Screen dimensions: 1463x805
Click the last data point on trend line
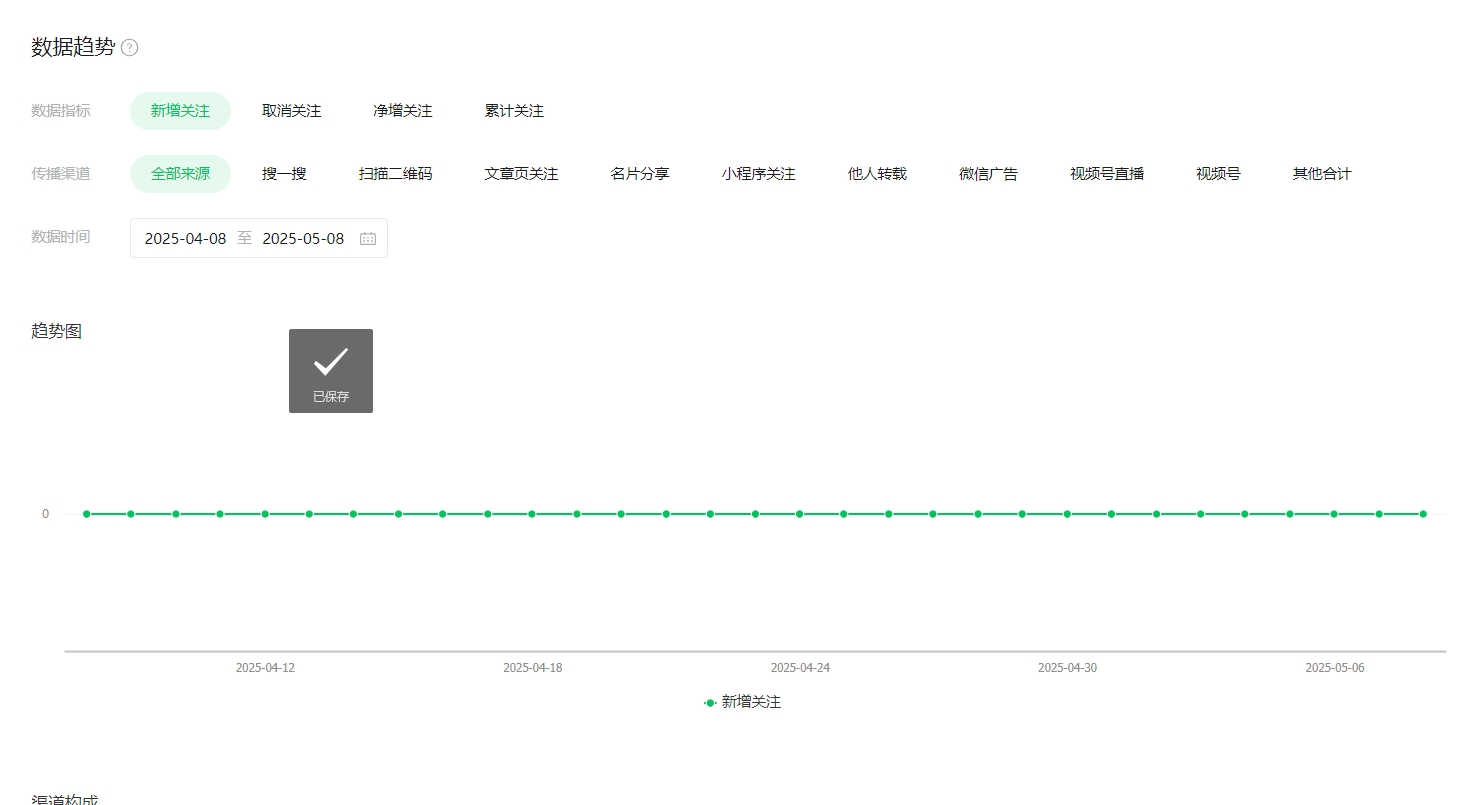click(1423, 514)
